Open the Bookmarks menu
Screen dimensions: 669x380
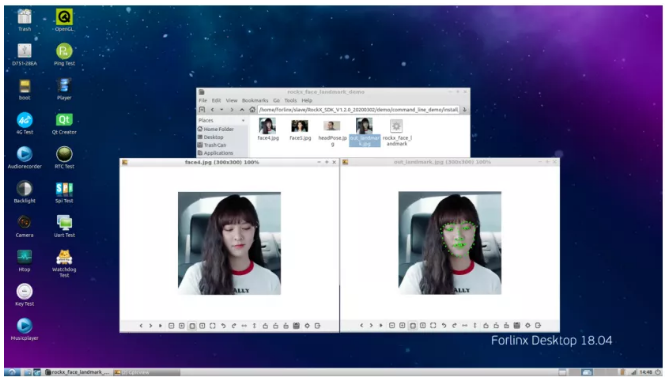[x=255, y=101]
